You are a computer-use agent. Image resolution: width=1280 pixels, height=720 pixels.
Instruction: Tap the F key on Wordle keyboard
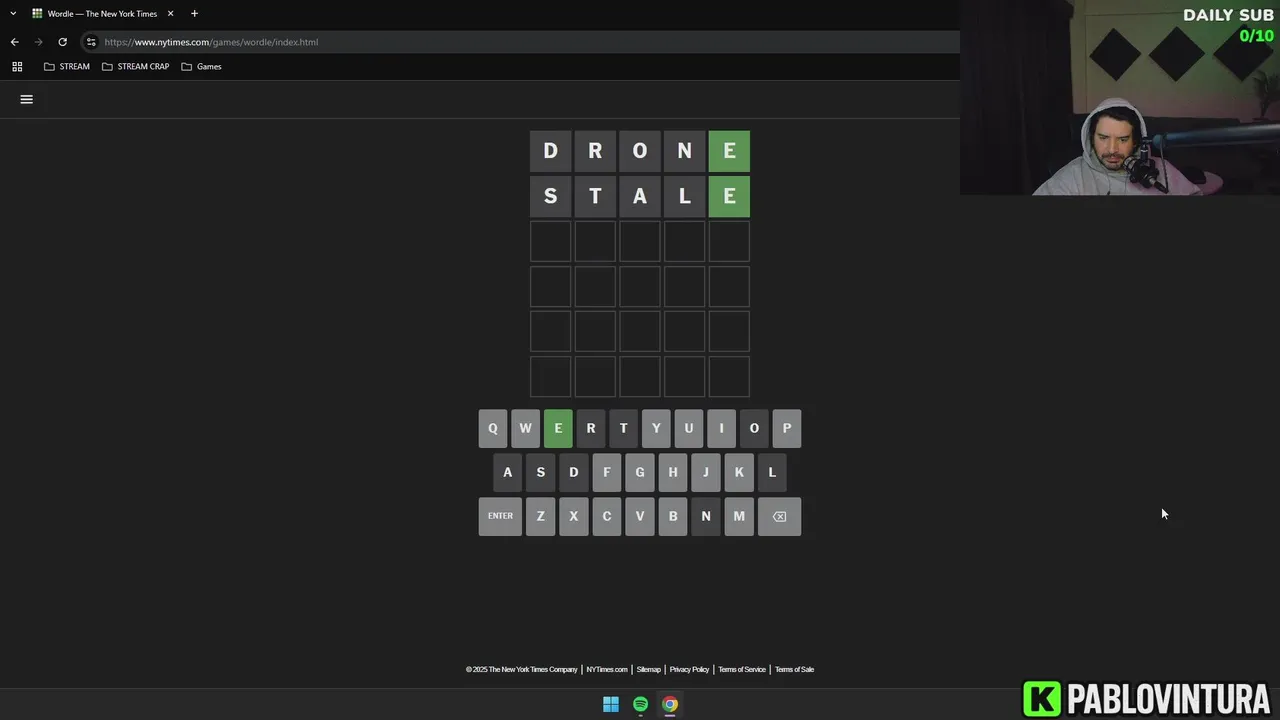[607, 472]
